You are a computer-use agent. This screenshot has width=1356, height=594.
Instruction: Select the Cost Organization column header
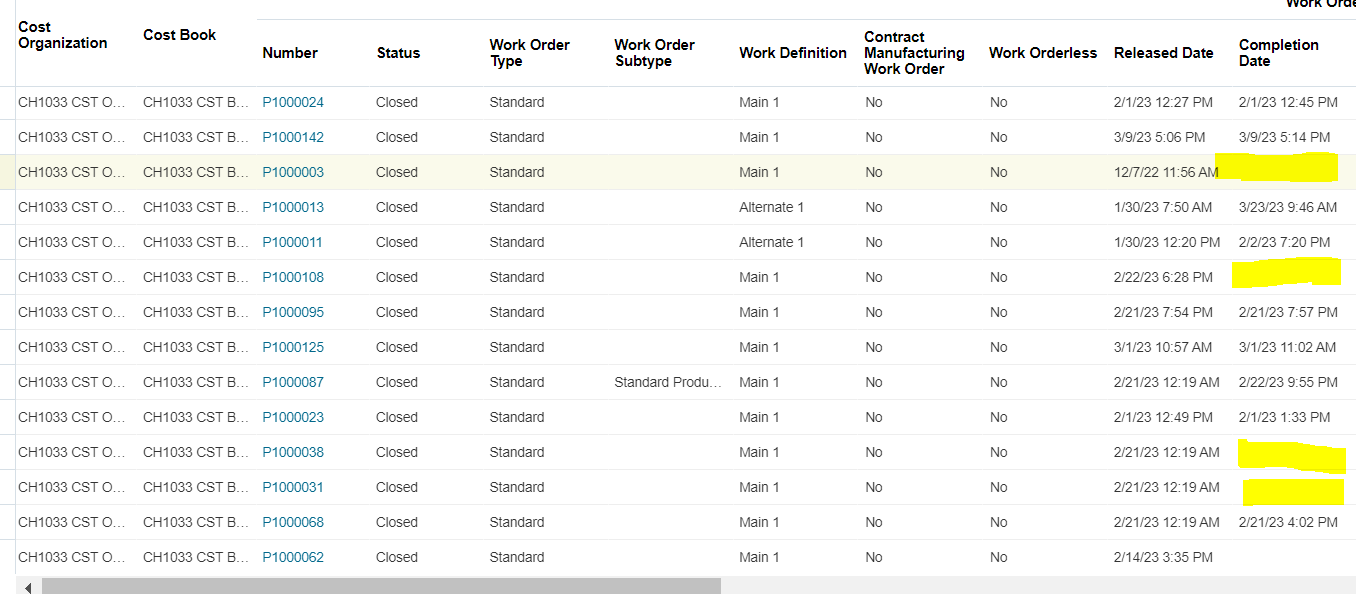(62, 36)
